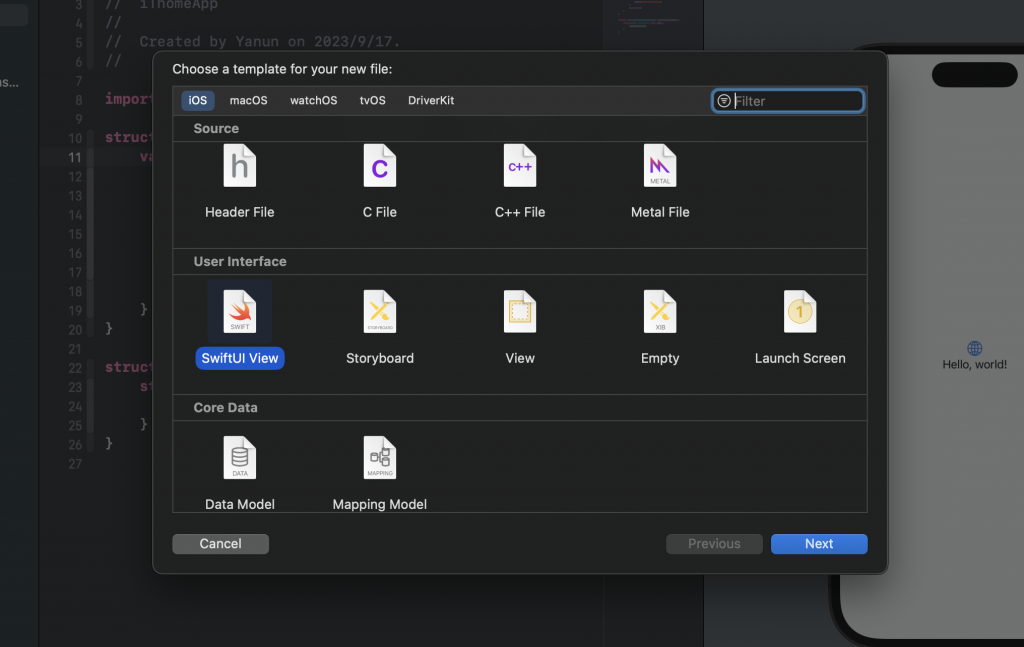This screenshot has width=1024, height=647.
Task: Click the filter icon in the search field
Action: coord(724,101)
